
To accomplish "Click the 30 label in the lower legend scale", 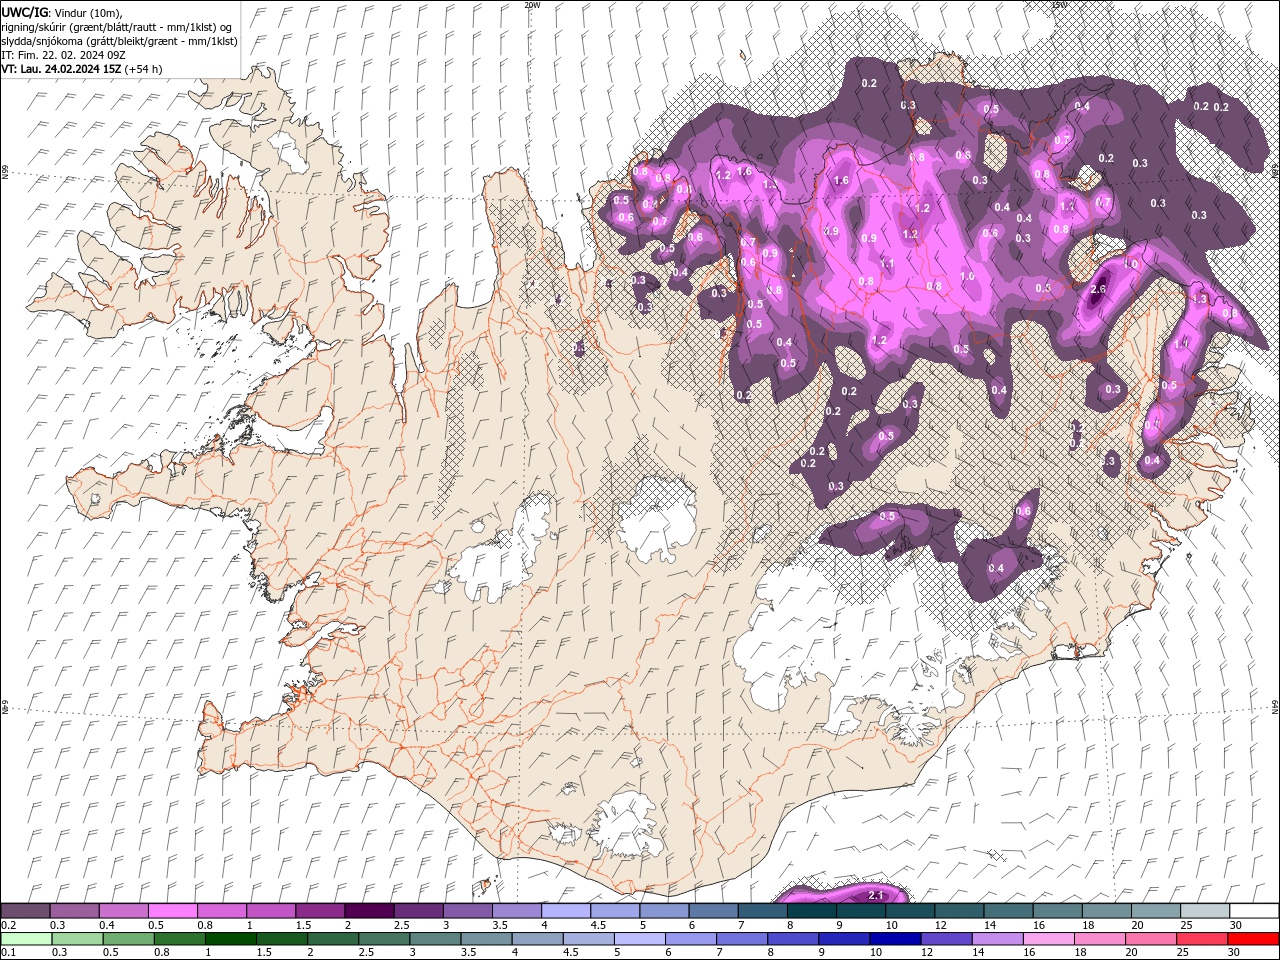I will [x=1235, y=953].
